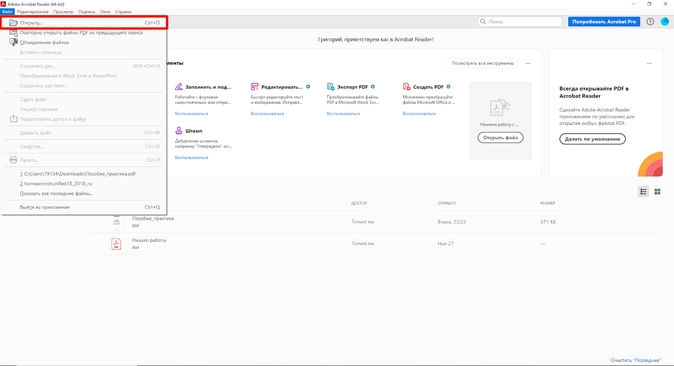Click the Adobe Acrobat logo in title bar
Screen dimensions: 674x366
pyautogui.click(x=3, y=4)
